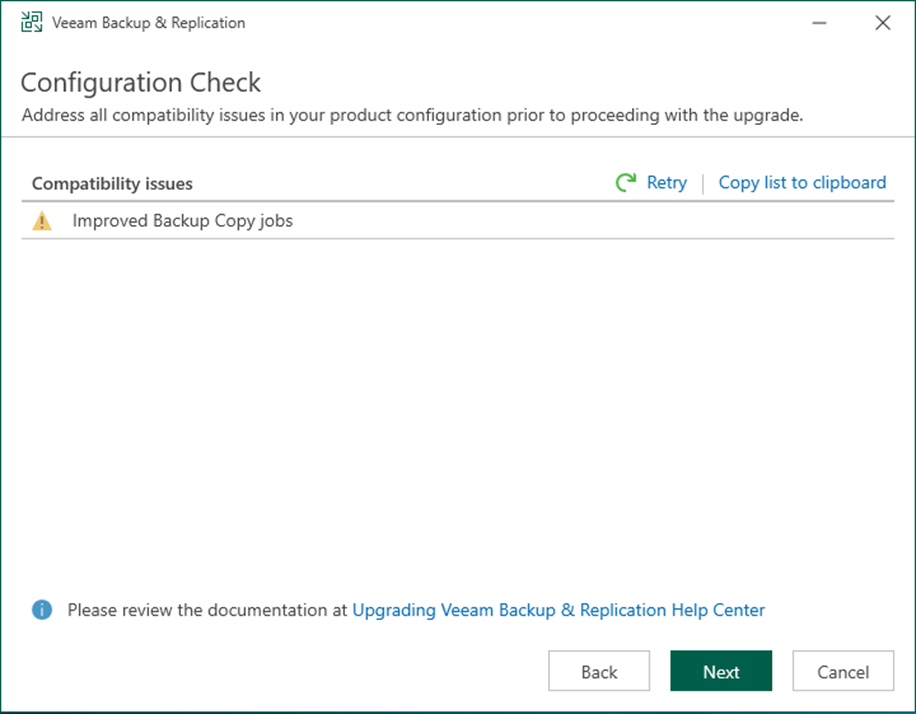Viewport: 916px width, 714px height.
Task: Click the blue information circle icon
Action: coord(41,609)
